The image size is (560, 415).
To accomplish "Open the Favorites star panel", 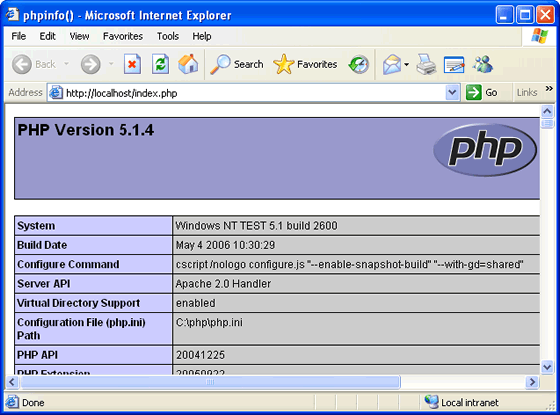I will tap(305, 64).
